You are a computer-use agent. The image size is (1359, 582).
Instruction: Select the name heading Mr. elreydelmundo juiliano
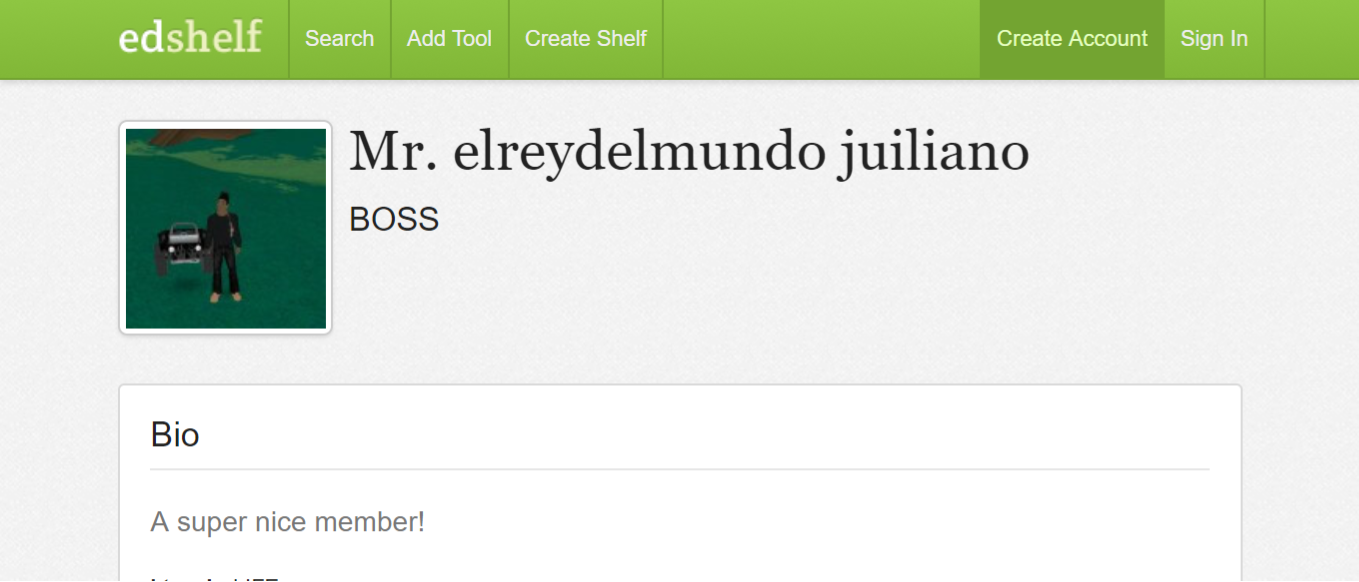(689, 152)
